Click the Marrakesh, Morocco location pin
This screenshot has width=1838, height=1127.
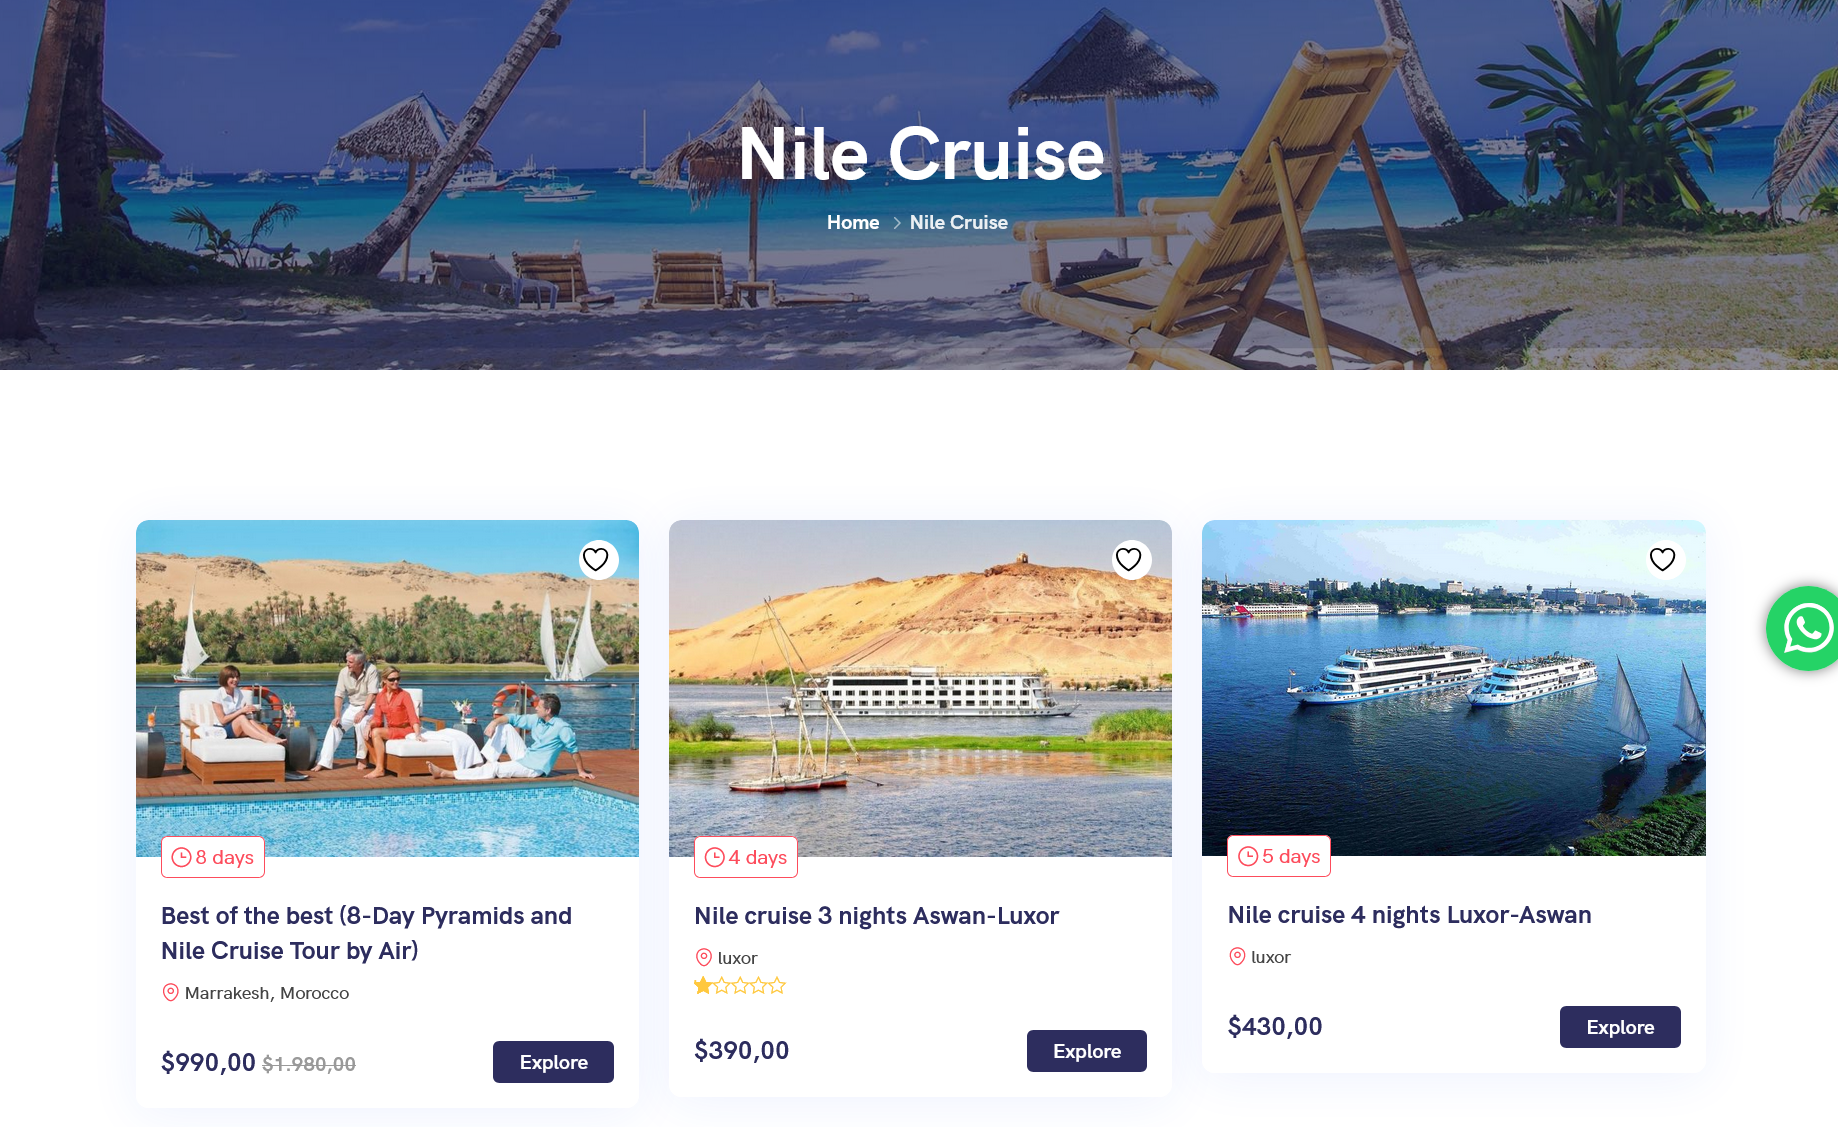171,993
